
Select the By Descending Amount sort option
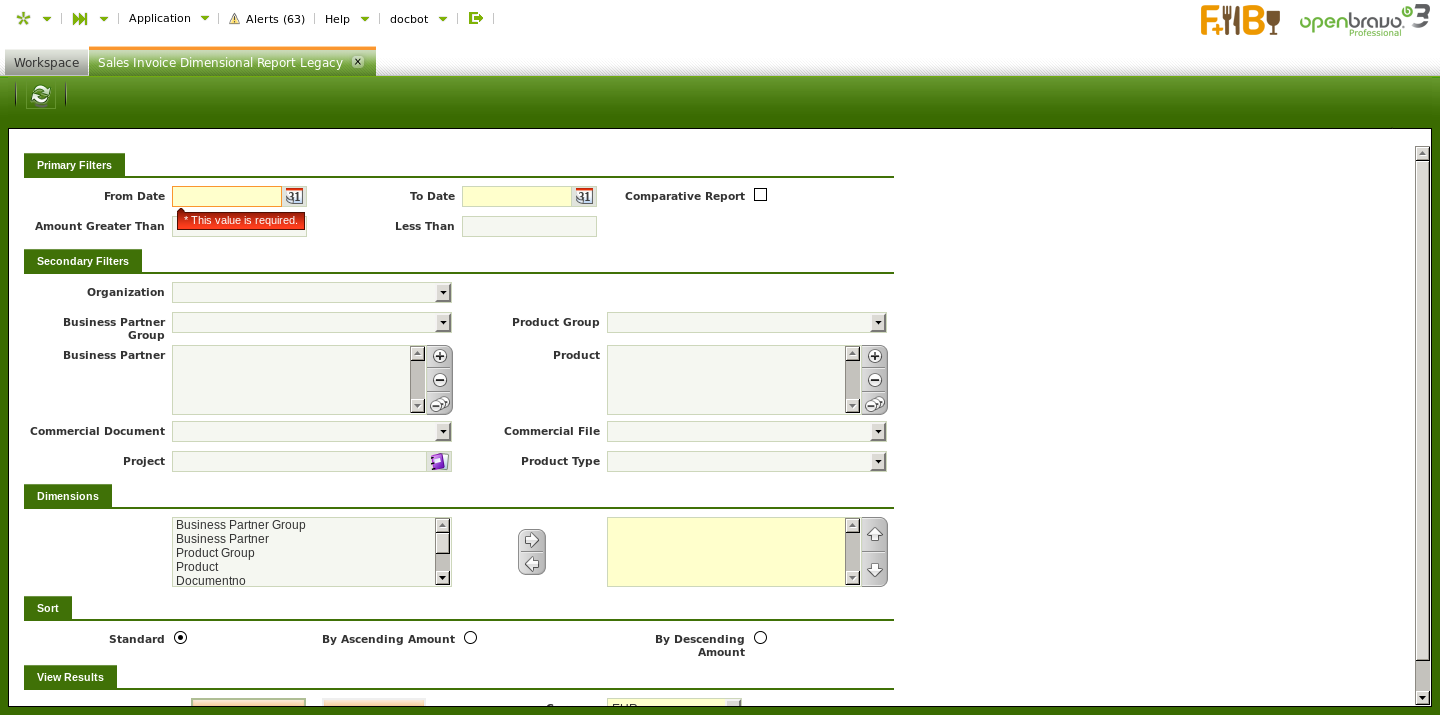click(x=760, y=638)
